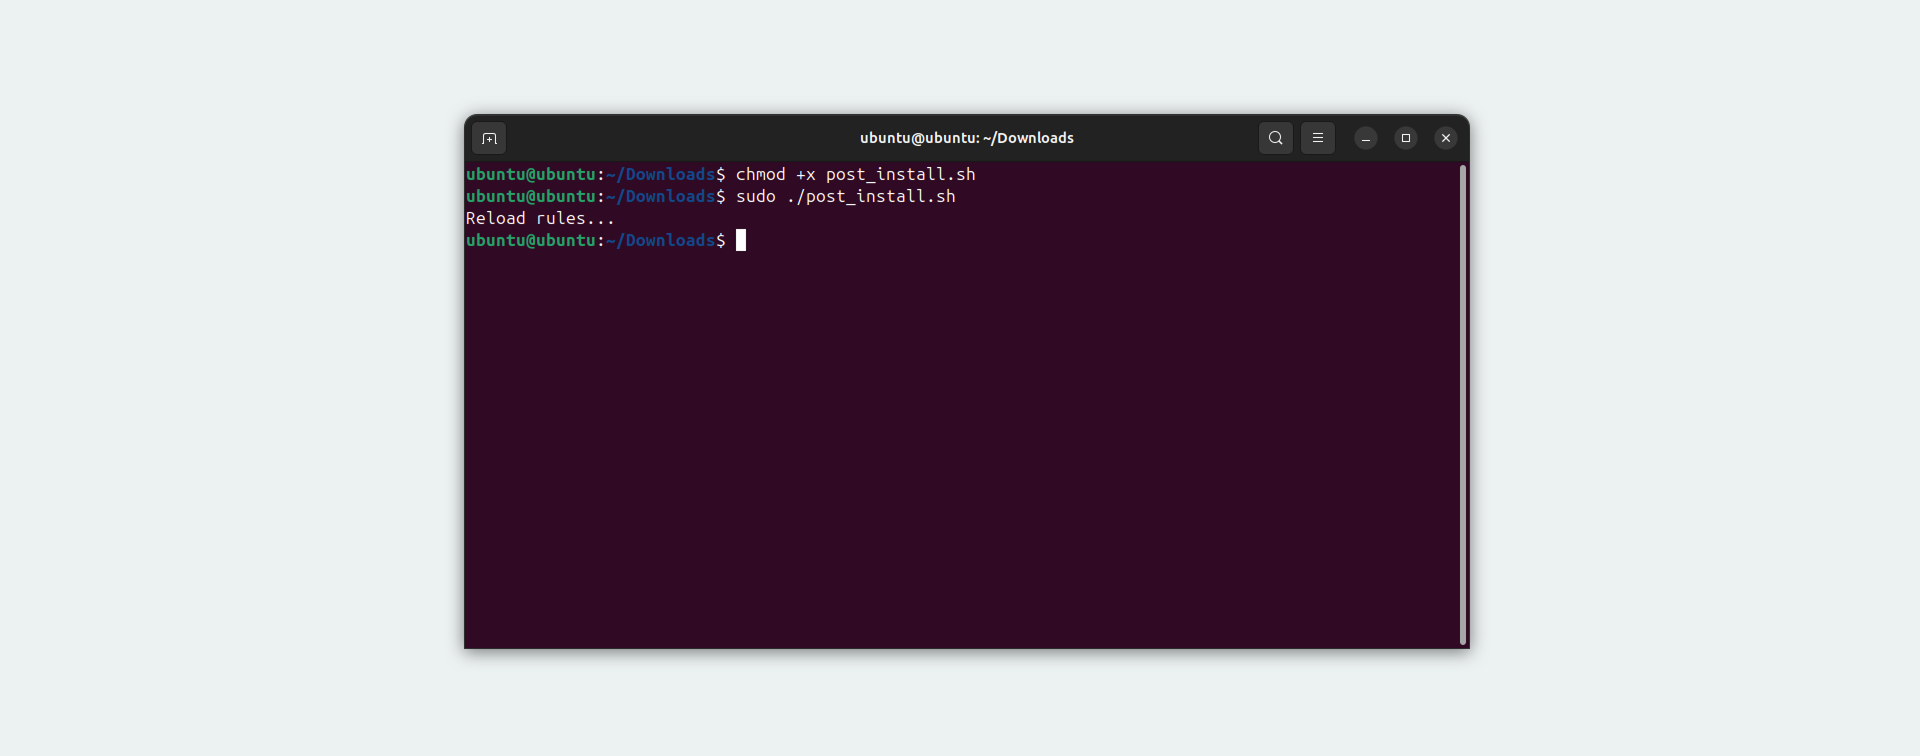Screen dimensions: 1920x756
Task: Click the word sudo in second command
Action: [x=756, y=196]
